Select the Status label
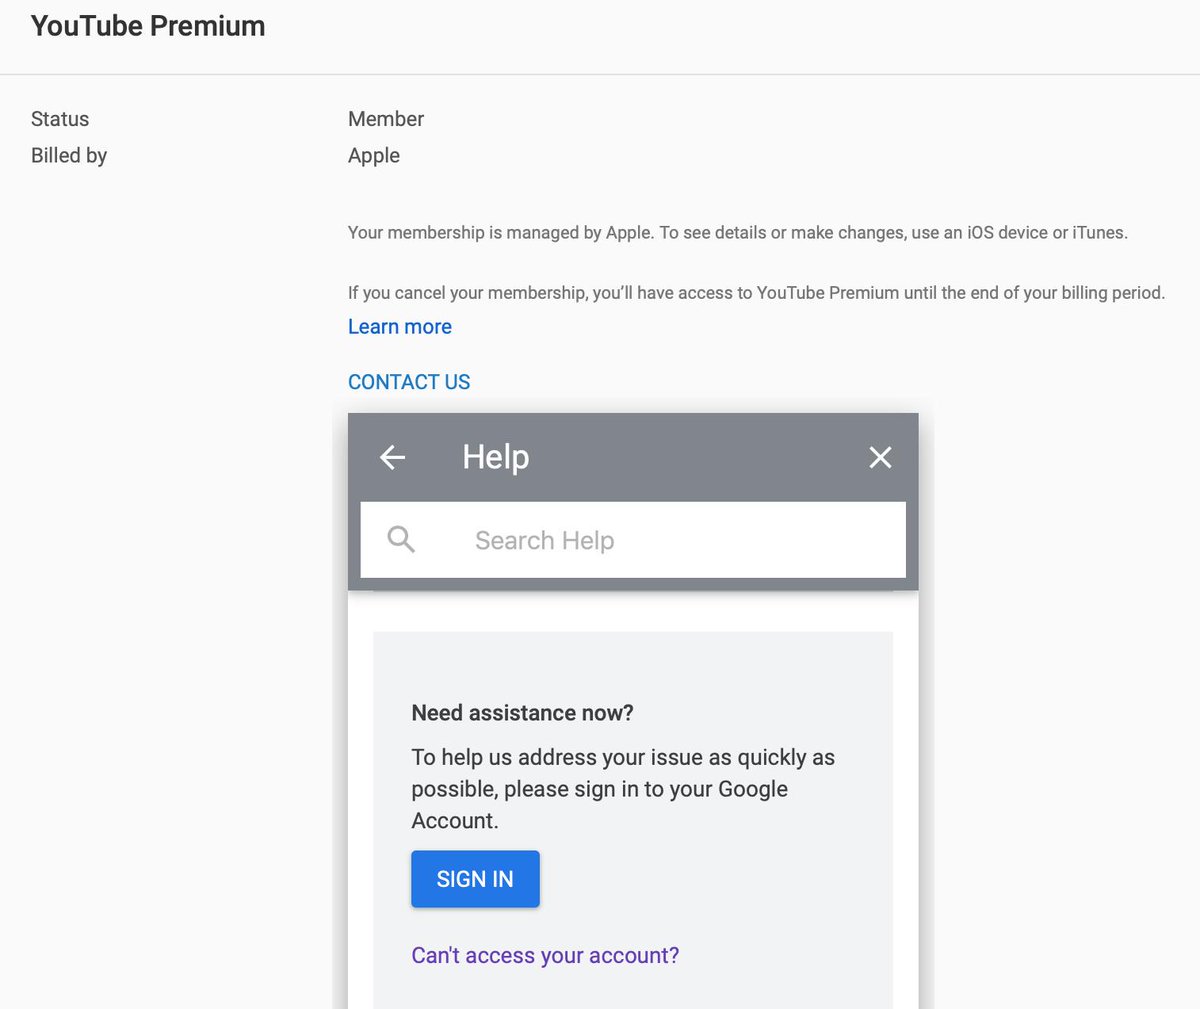 click(60, 119)
